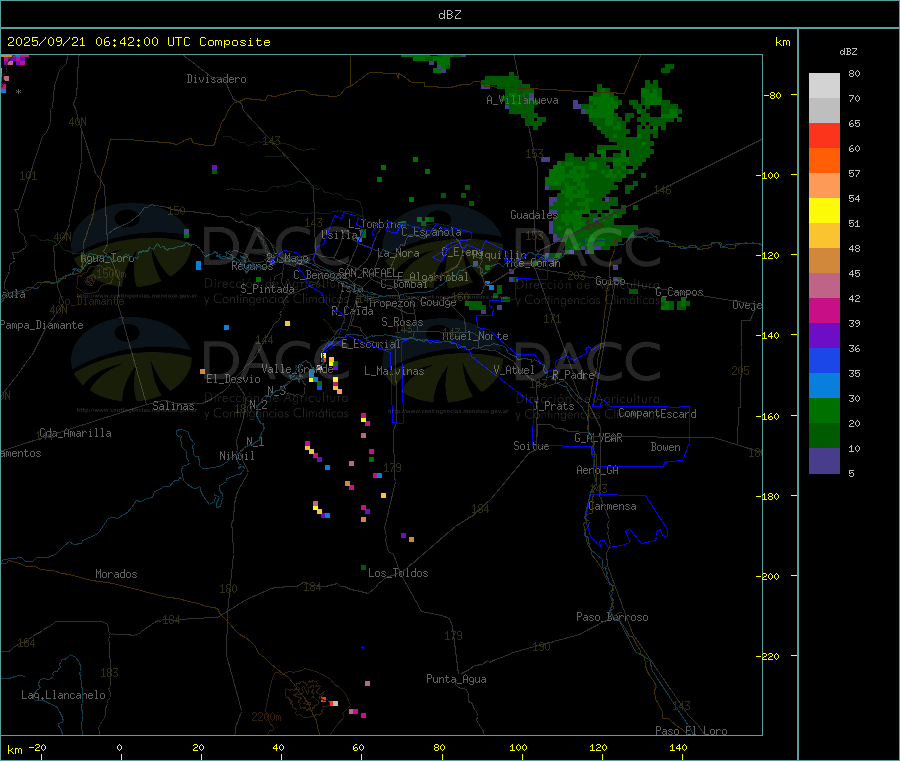Click the timestamp 2025/09/21 06:42:00 UTC Composite
Screen dimensions: 900x761
[x=138, y=42]
